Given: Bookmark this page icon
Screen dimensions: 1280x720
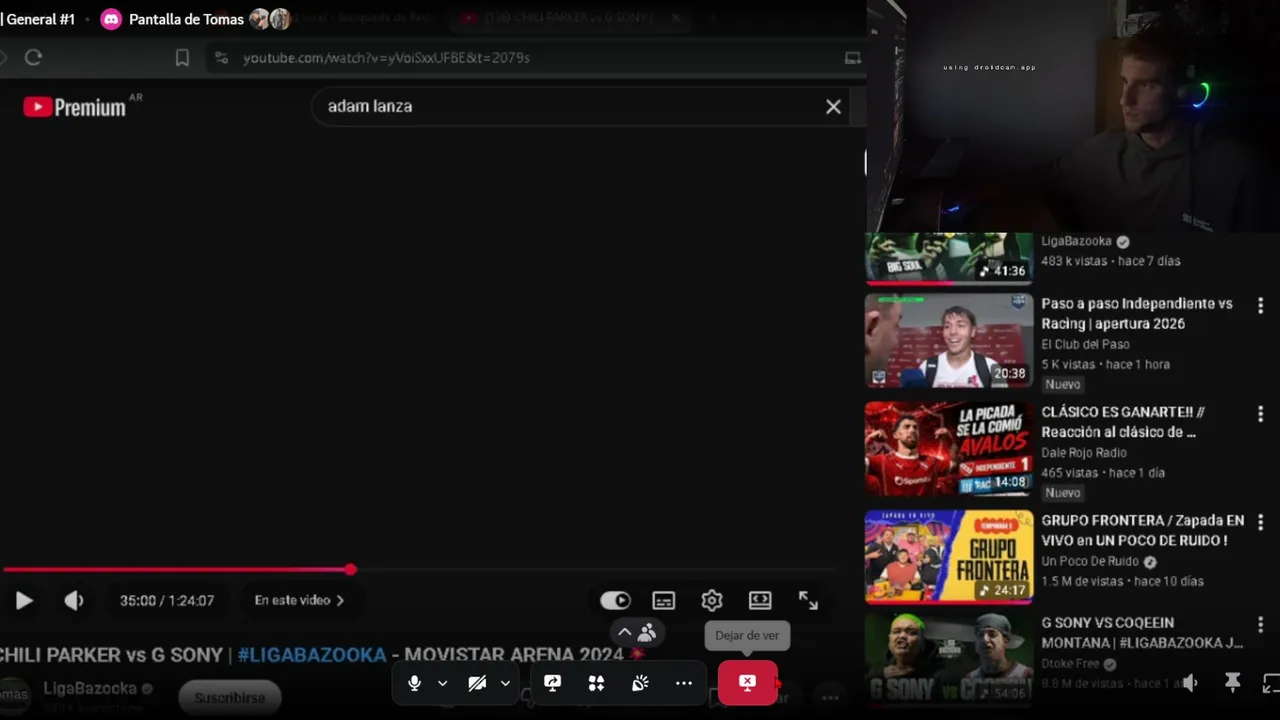Looking at the screenshot, I should [x=182, y=58].
